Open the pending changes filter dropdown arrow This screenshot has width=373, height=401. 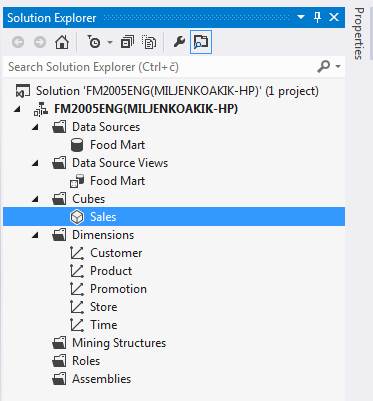click(x=110, y=42)
